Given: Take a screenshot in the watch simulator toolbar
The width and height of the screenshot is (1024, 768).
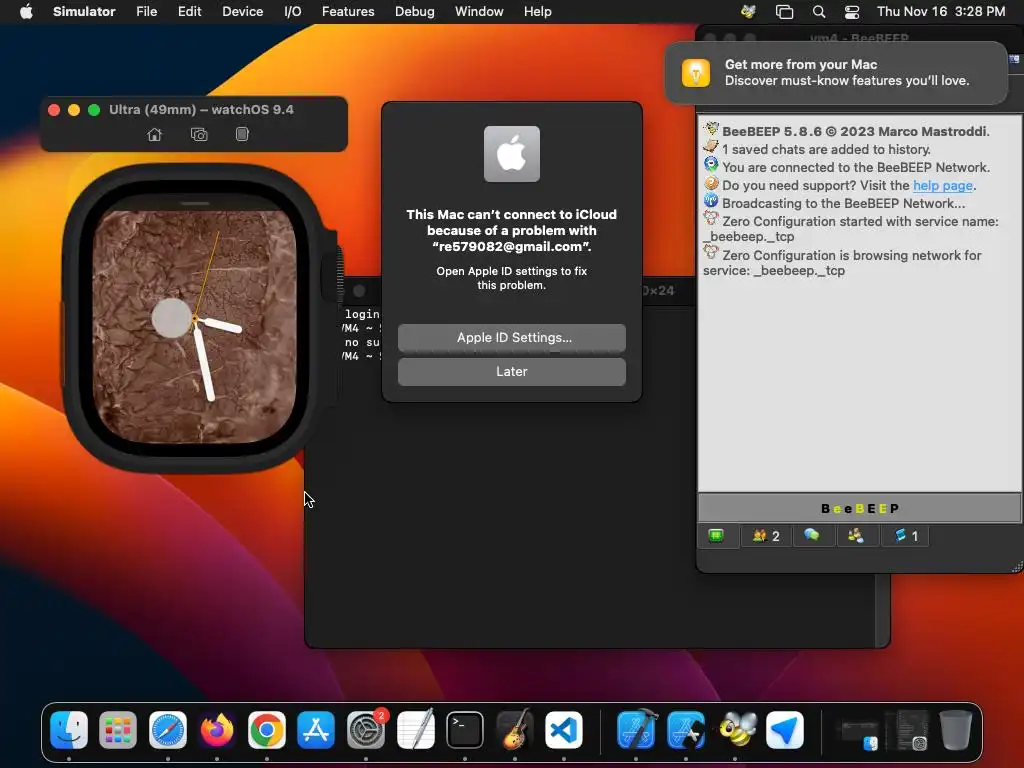Looking at the screenshot, I should [x=199, y=135].
